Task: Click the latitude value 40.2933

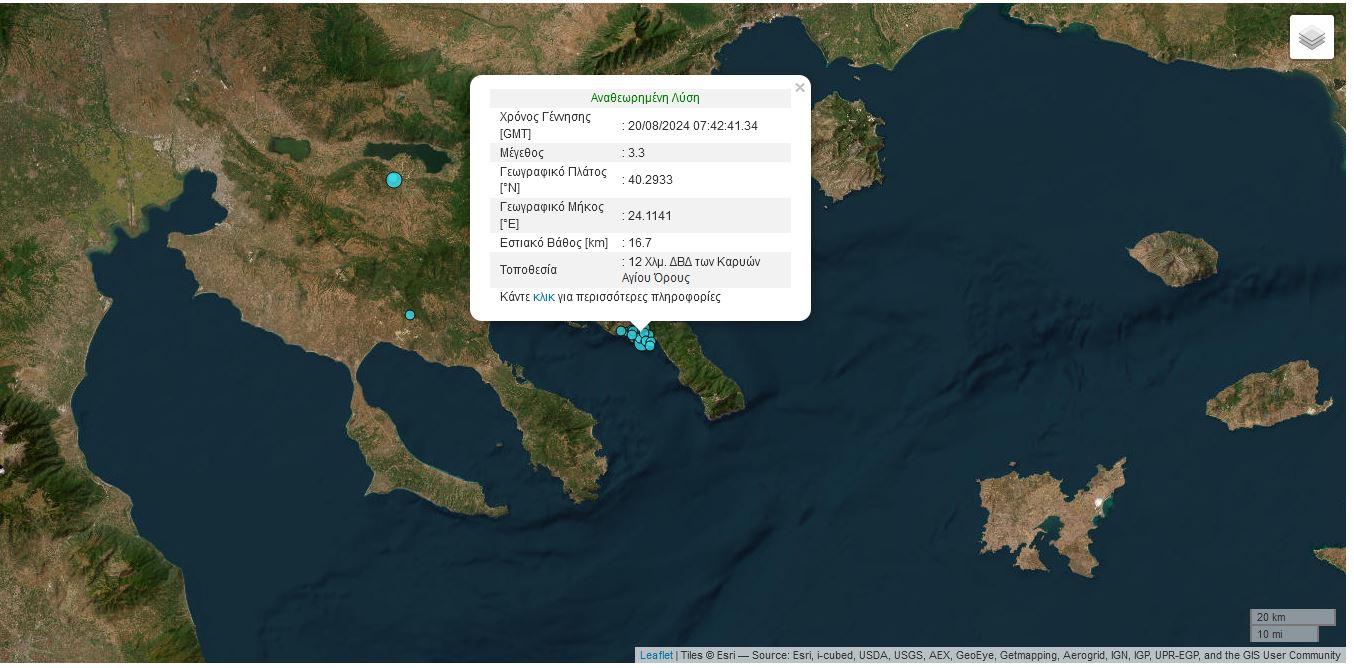Action: coord(650,180)
